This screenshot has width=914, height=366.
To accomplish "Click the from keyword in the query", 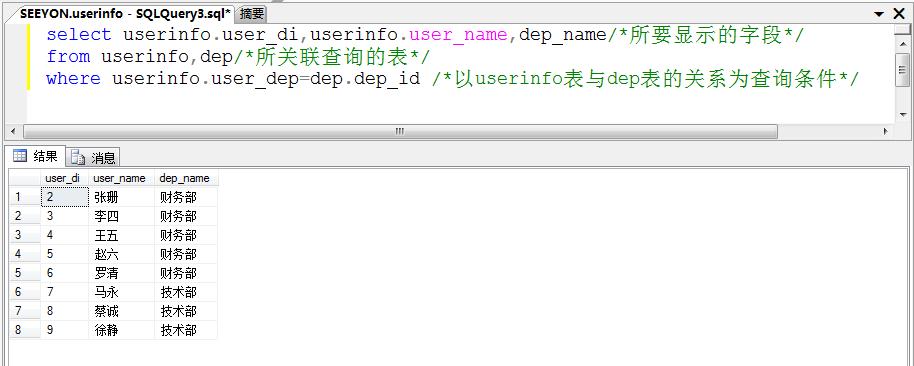I will coord(68,57).
